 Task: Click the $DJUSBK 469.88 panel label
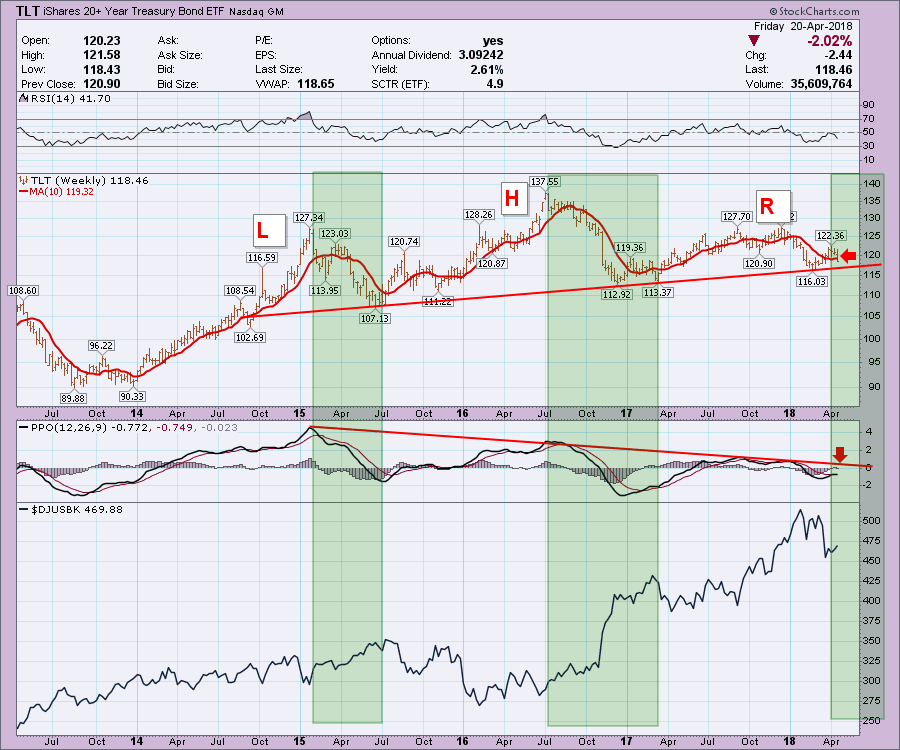pos(77,510)
